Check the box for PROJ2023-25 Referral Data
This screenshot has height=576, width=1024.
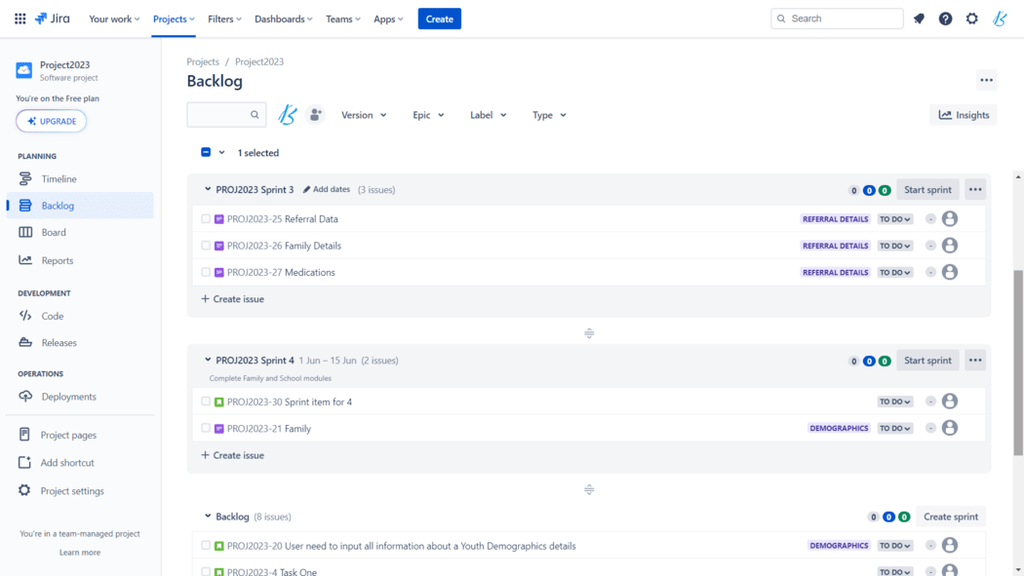[x=206, y=219]
